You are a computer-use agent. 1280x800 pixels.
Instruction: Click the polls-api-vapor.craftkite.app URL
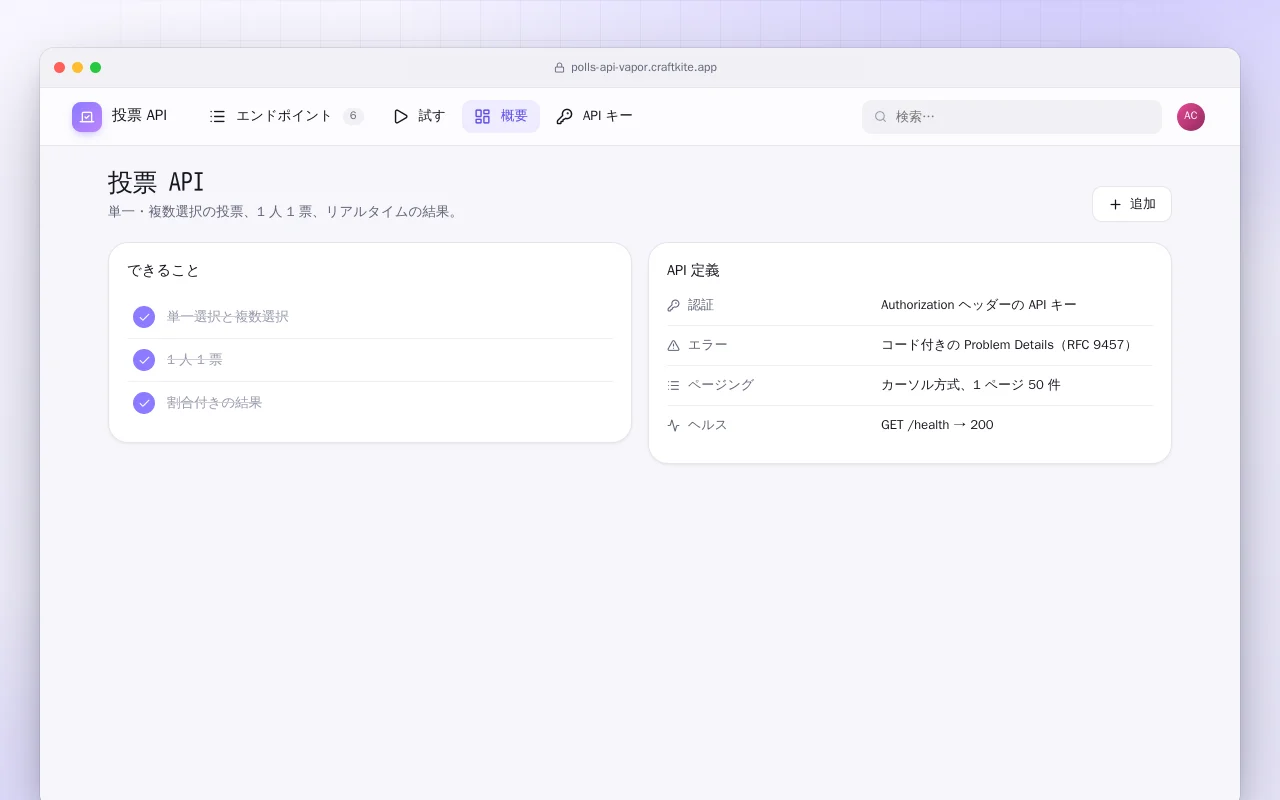(x=644, y=68)
